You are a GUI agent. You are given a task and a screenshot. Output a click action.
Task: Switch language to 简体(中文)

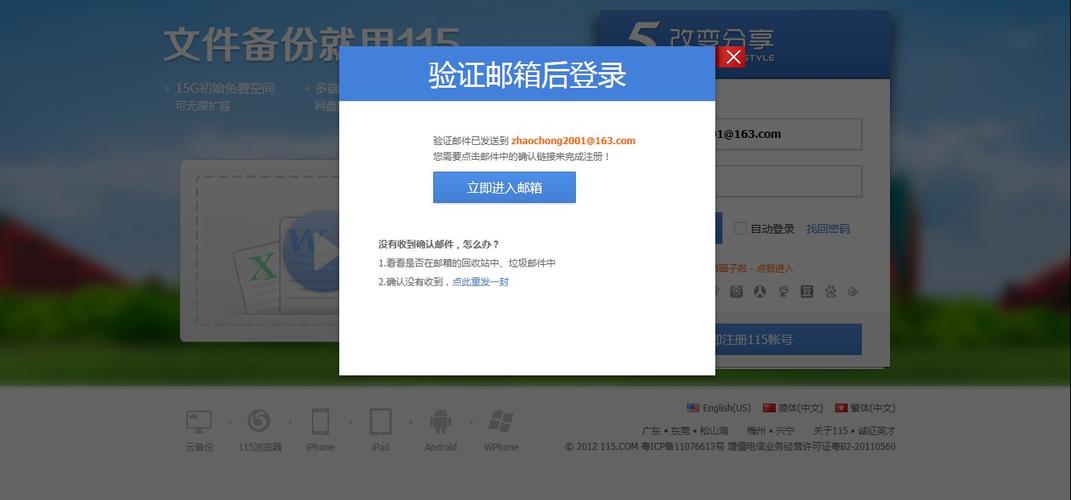pos(793,408)
